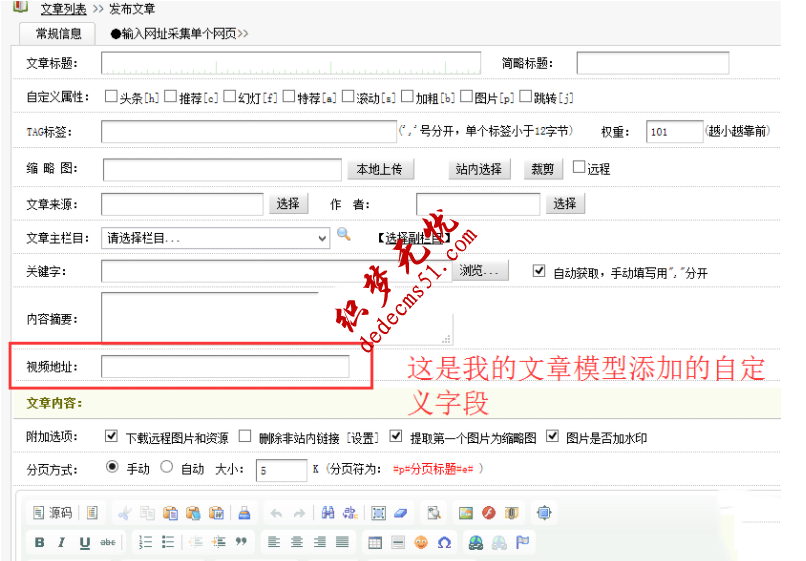Select 手动 pagination radio button

click(x=112, y=467)
